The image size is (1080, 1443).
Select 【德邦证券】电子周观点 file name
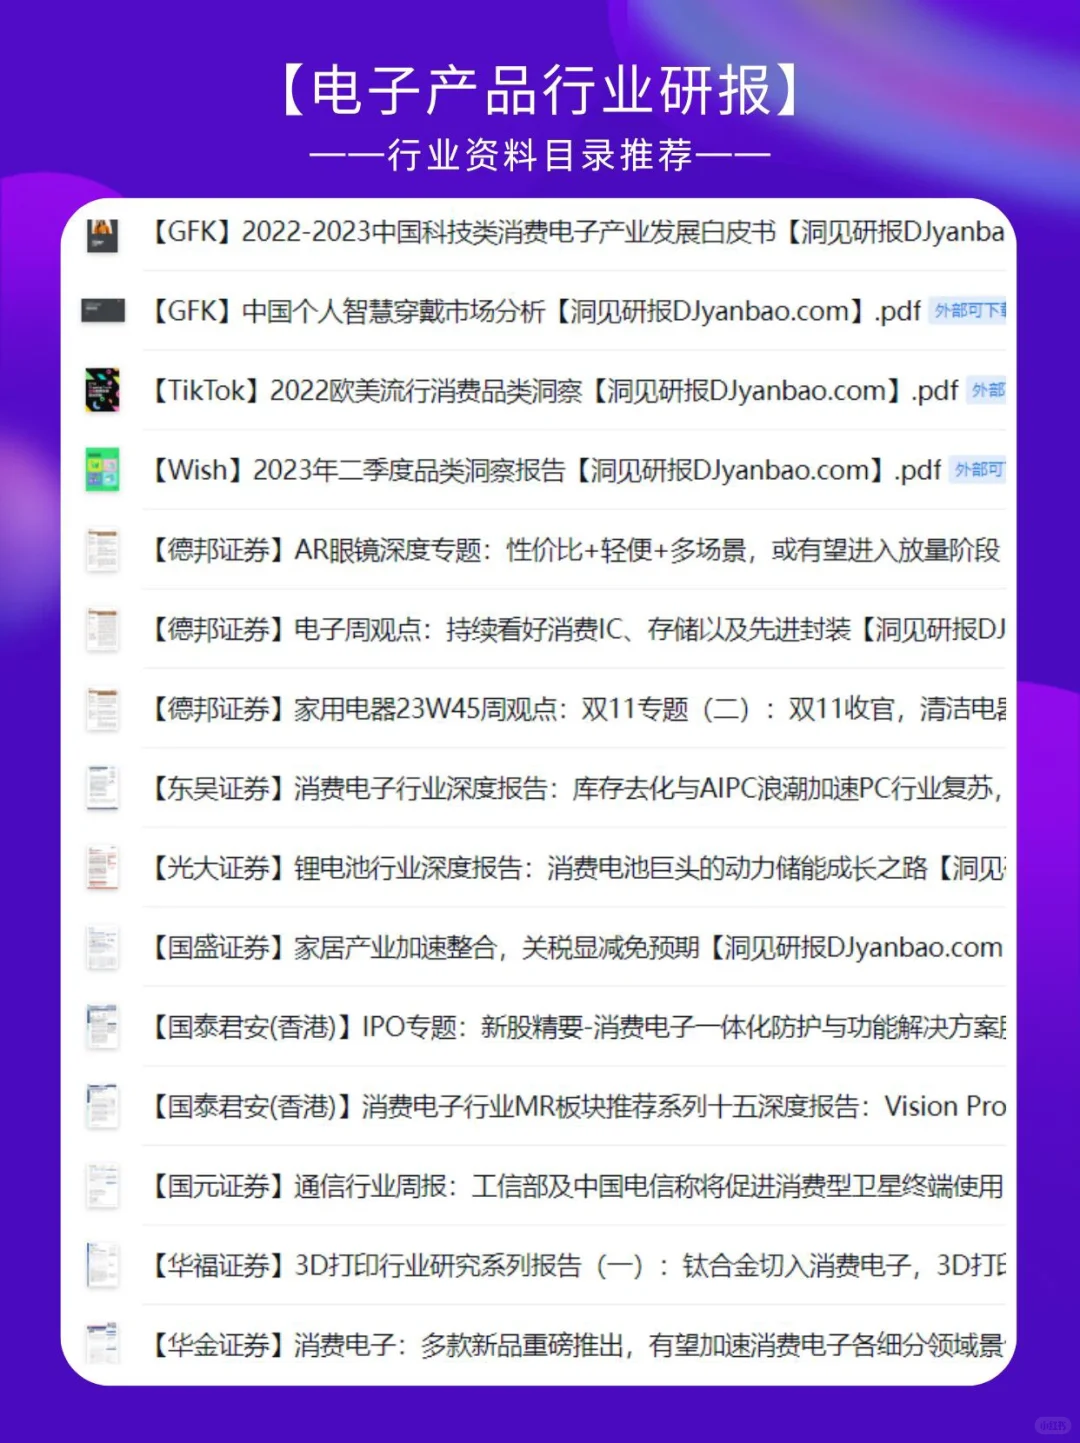tap(575, 629)
